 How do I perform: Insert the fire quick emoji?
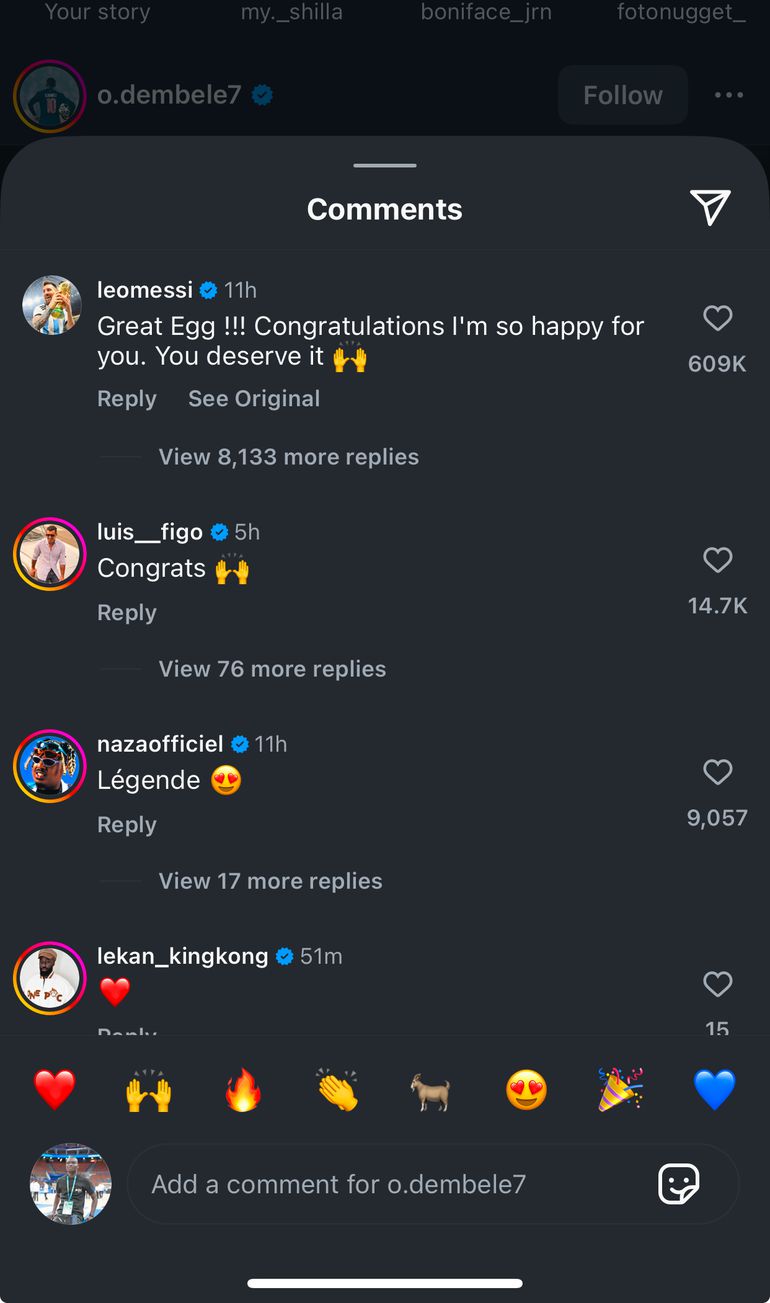(x=243, y=1089)
